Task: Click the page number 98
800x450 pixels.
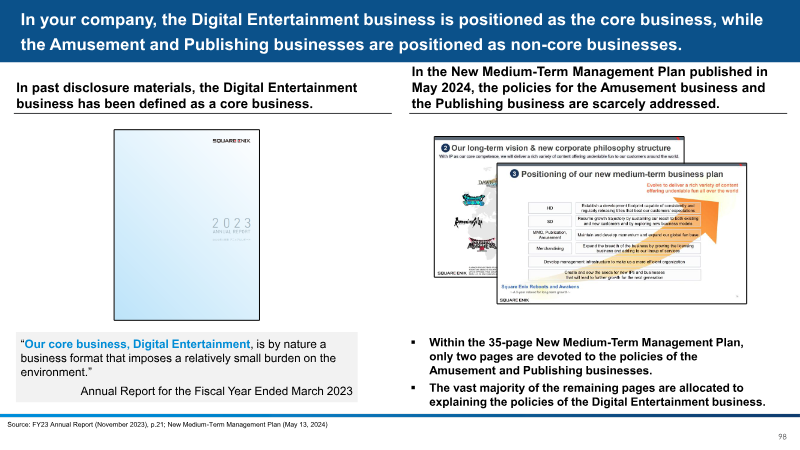Action: point(782,437)
